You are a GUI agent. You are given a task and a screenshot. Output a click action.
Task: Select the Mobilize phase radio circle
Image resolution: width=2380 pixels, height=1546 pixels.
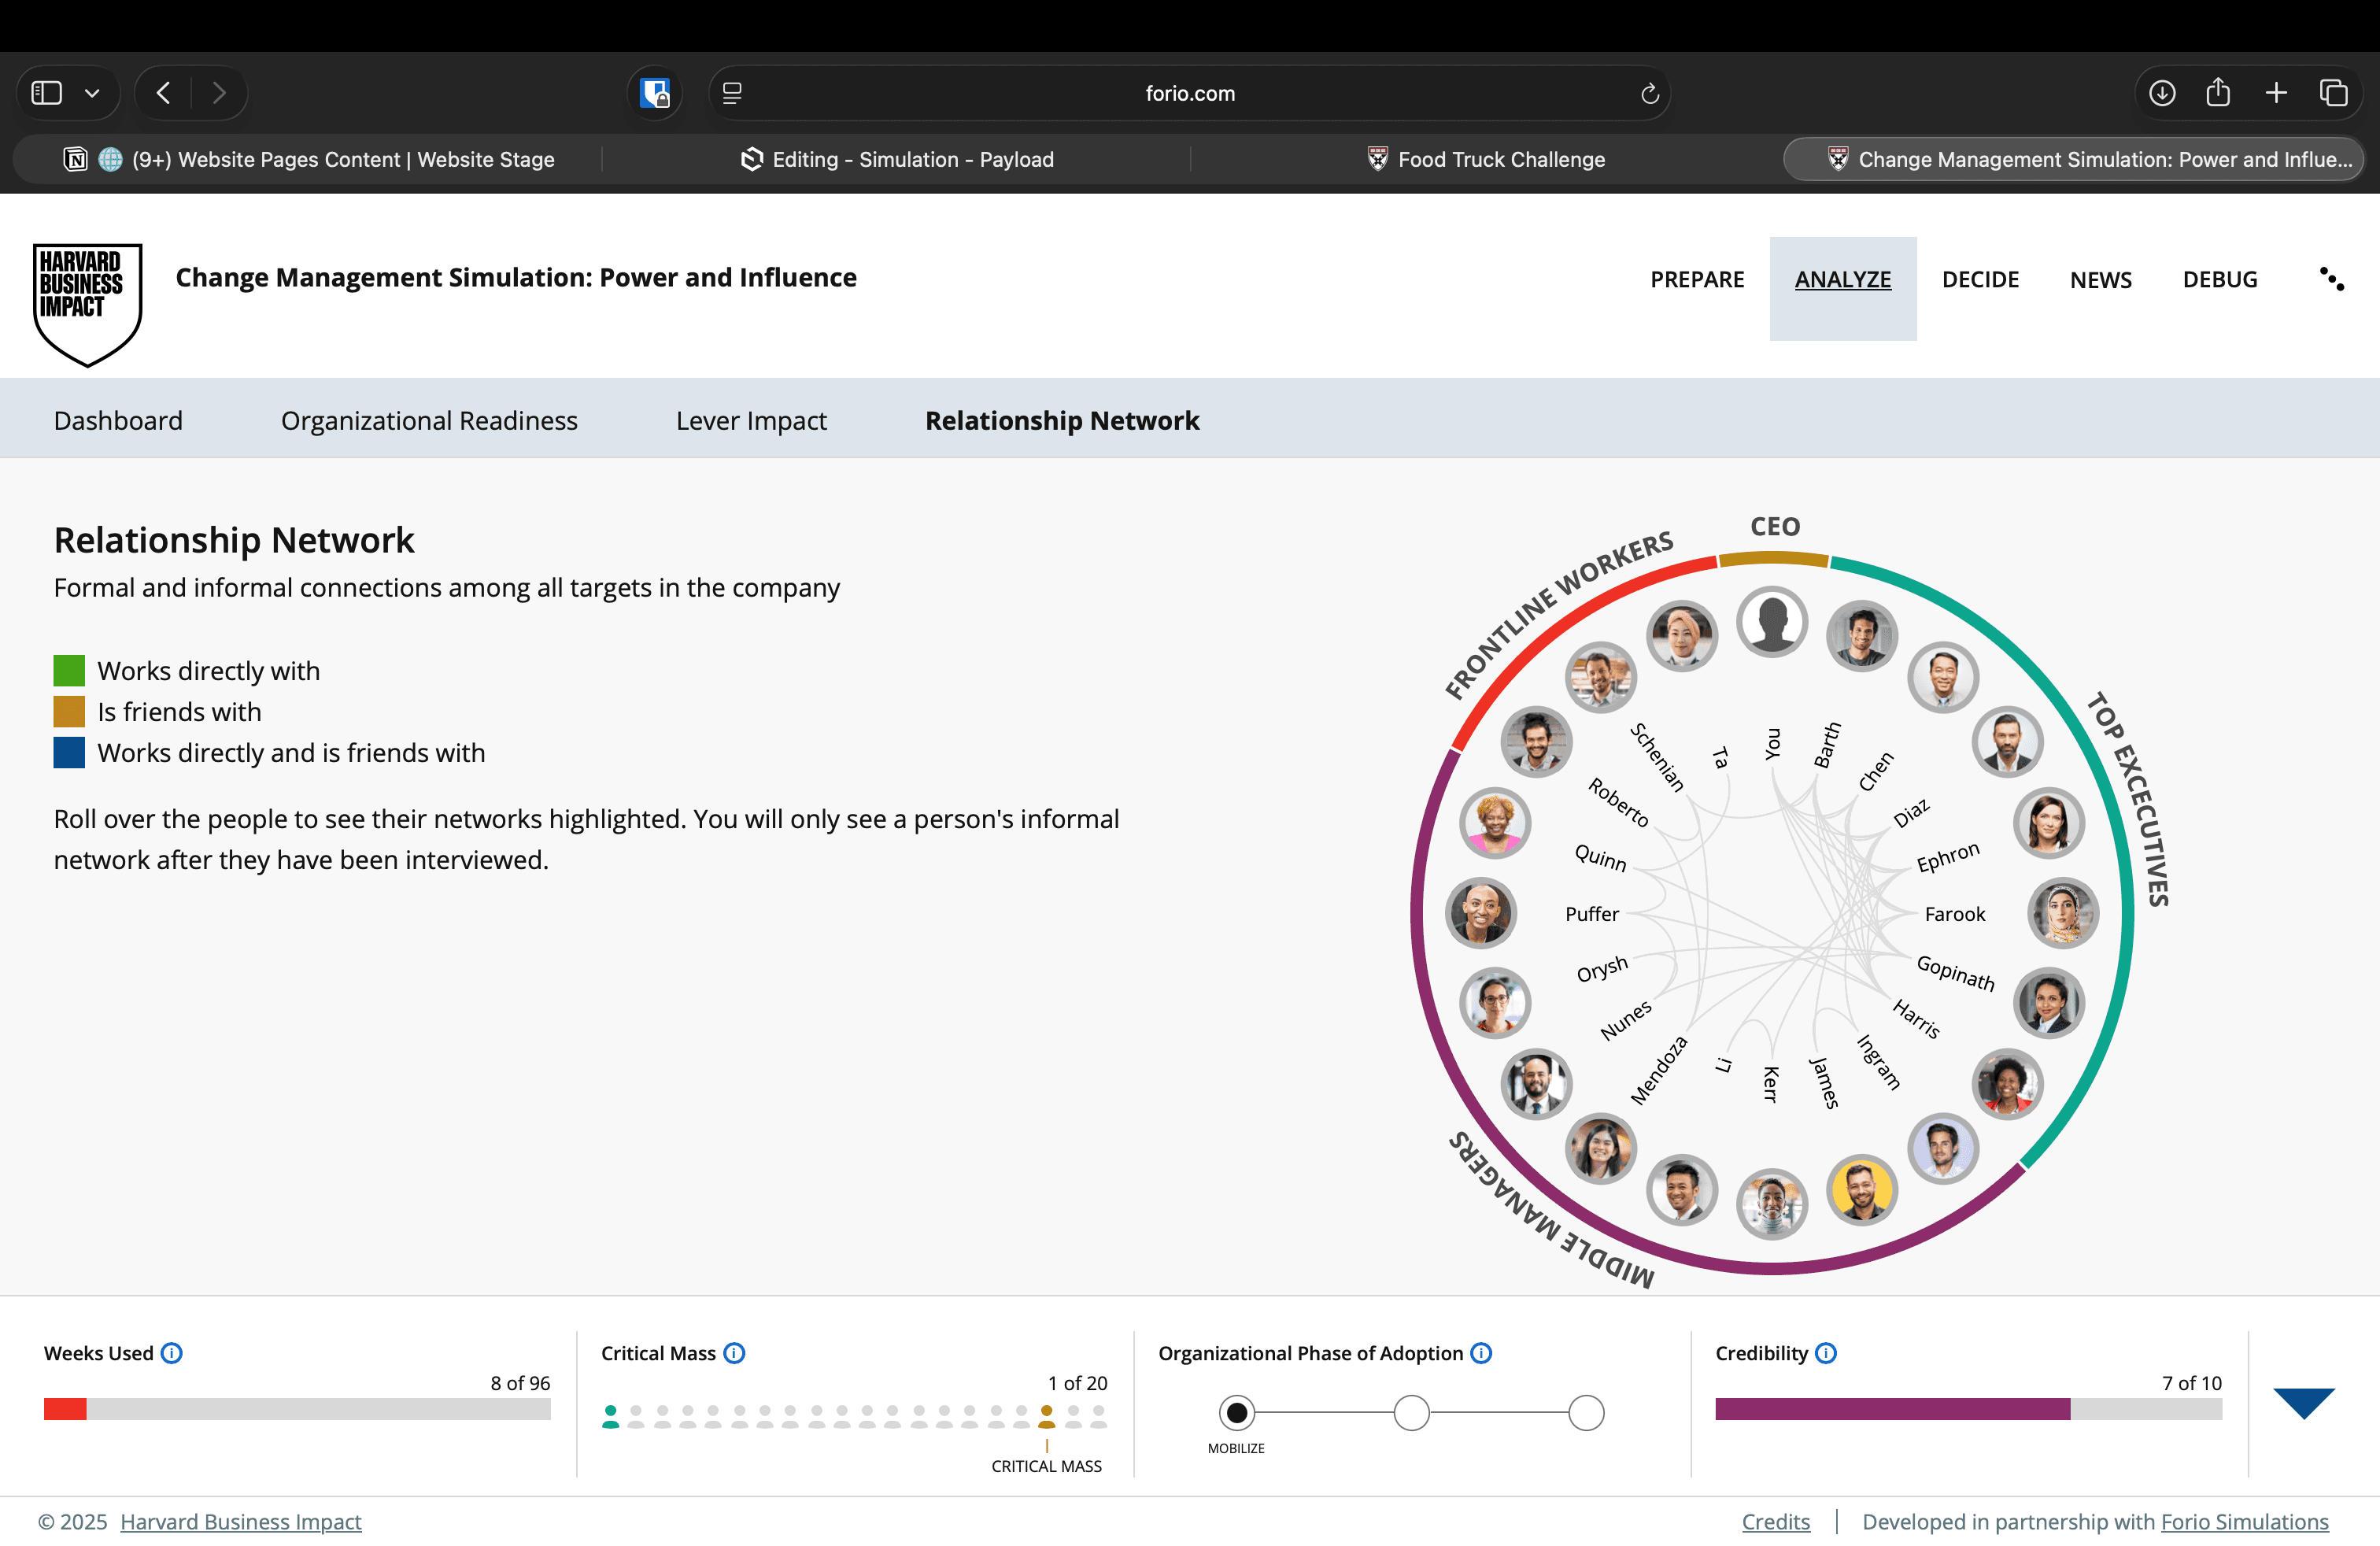coord(1237,1413)
